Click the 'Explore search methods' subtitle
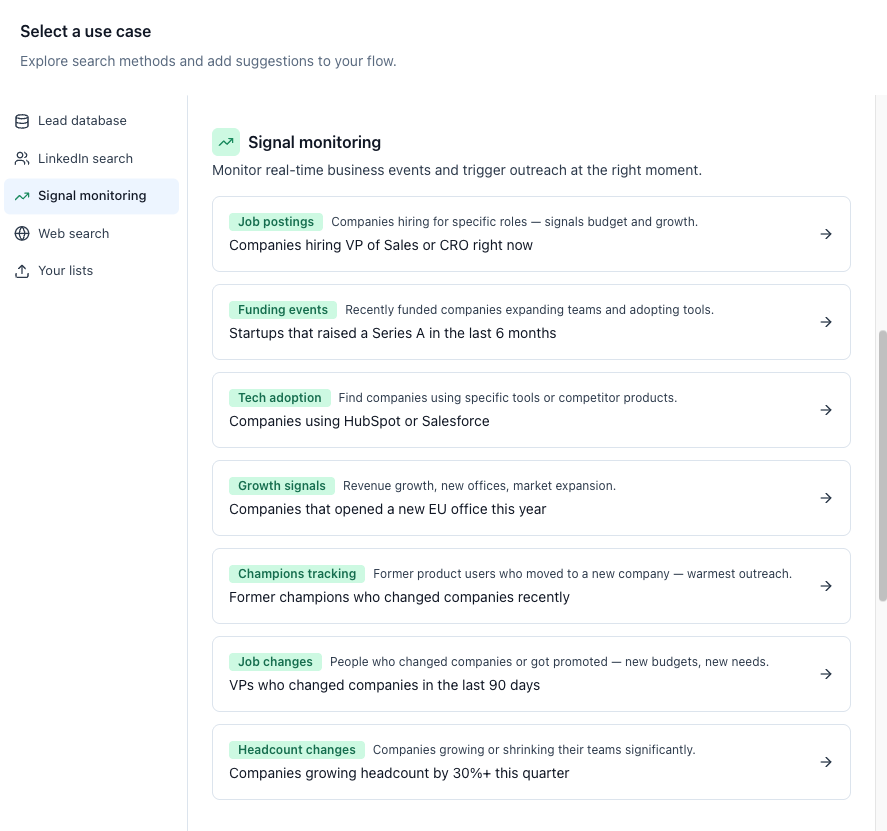Screen dimensions: 887x831 click(x=208, y=61)
